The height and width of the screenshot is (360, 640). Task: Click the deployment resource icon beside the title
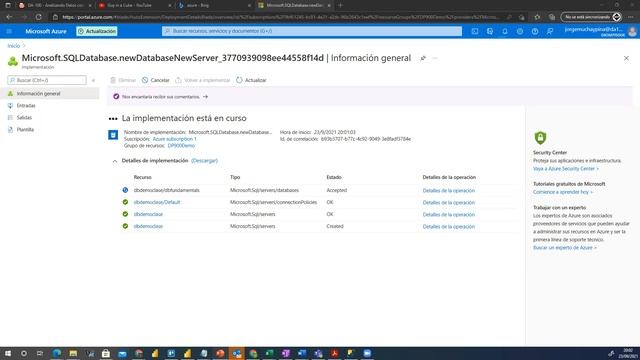click(13, 61)
